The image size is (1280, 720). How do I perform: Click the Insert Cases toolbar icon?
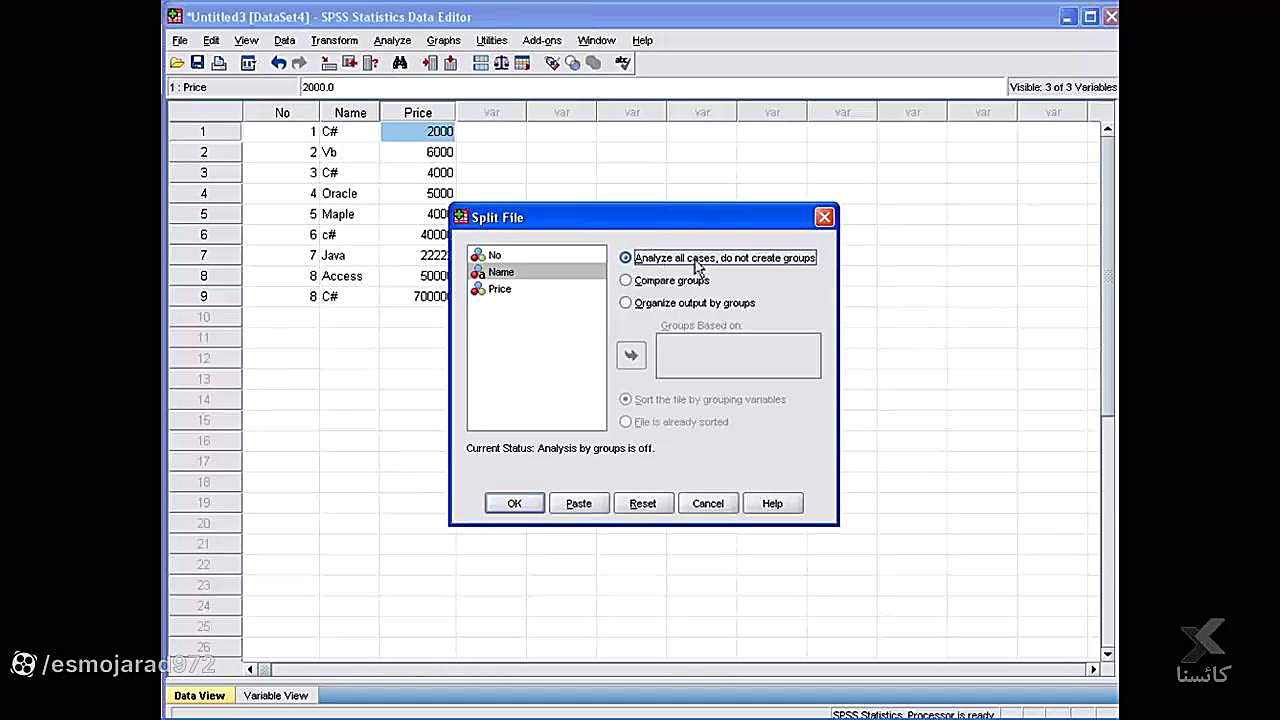point(430,63)
